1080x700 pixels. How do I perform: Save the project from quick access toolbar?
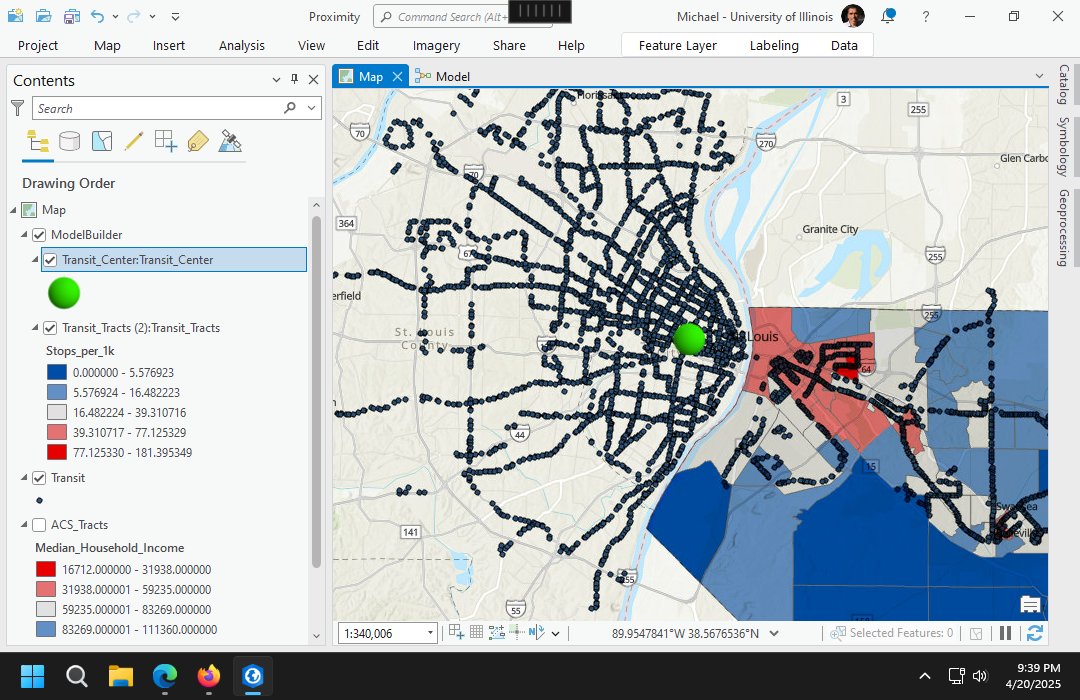pyautogui.click(x=72, y=17)
